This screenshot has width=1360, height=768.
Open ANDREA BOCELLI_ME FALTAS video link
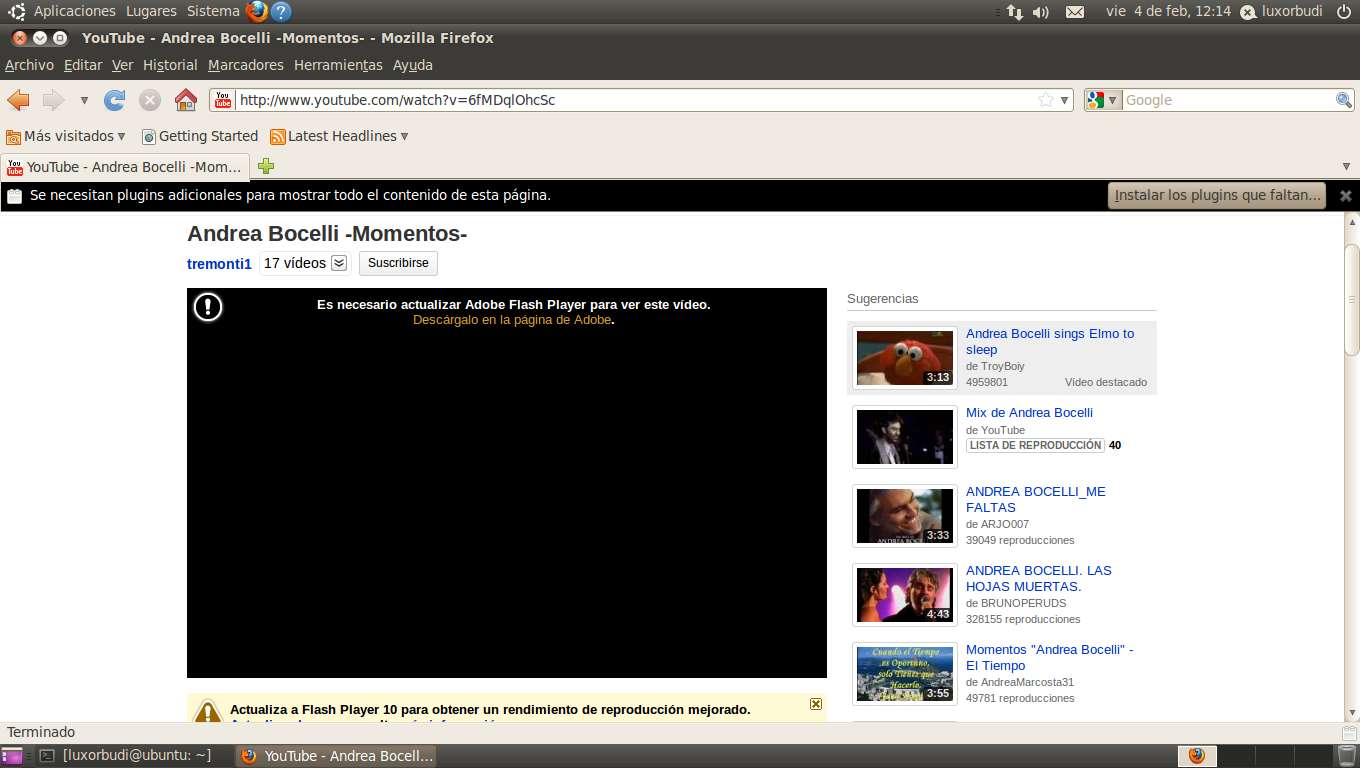click(x=1036, y=499)
